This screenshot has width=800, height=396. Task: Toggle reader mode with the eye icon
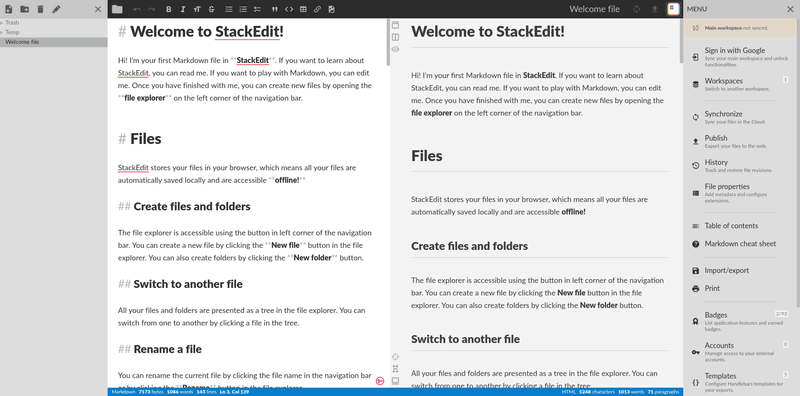click(x=395, y=50)
